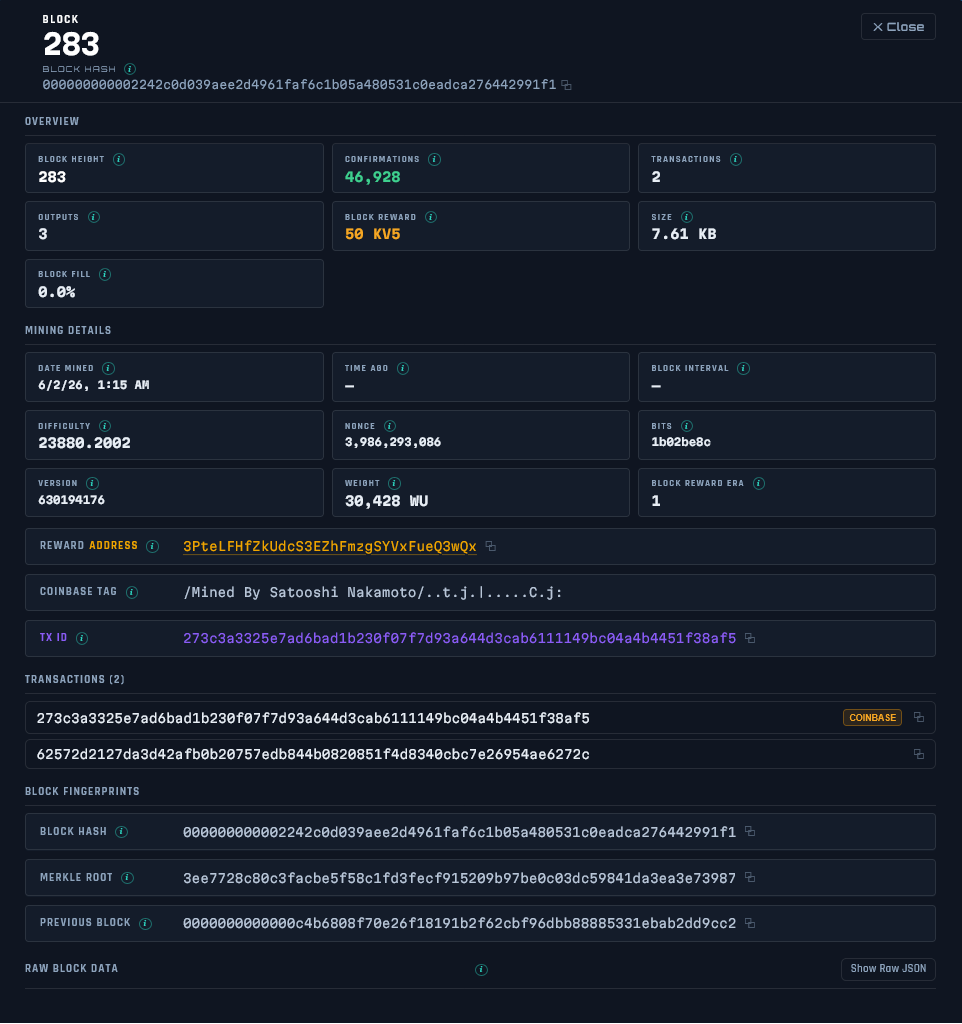Close the block details panel
The width and height of the screenshot is (962, 1024).
pos(898,27)
